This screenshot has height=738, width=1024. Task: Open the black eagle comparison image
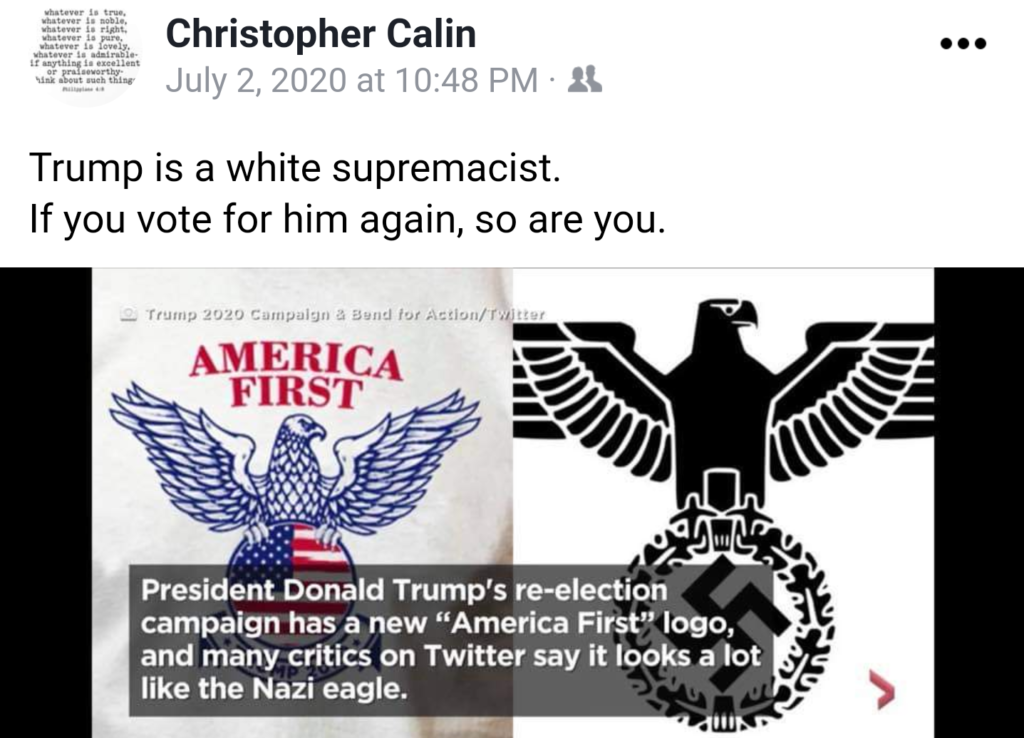point(724,503)
